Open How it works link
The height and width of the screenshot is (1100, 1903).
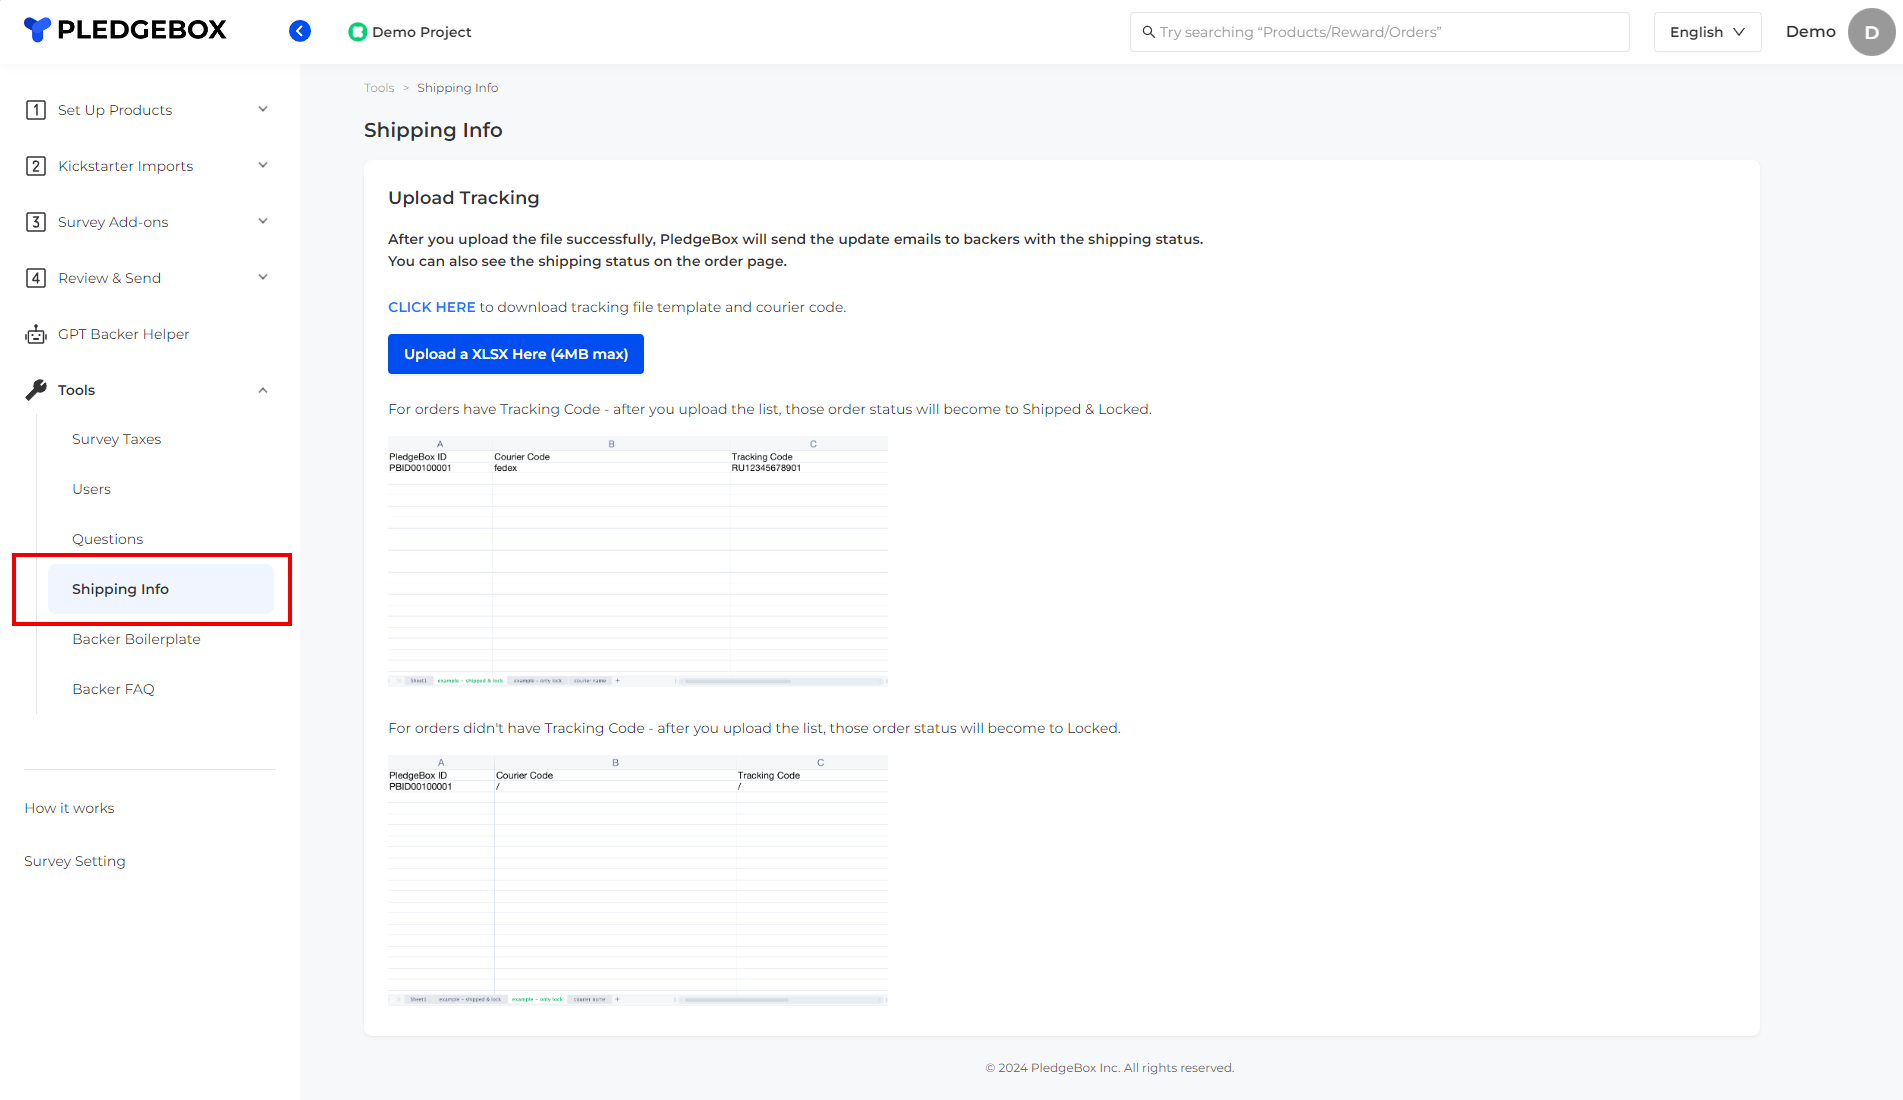(69, 808)
